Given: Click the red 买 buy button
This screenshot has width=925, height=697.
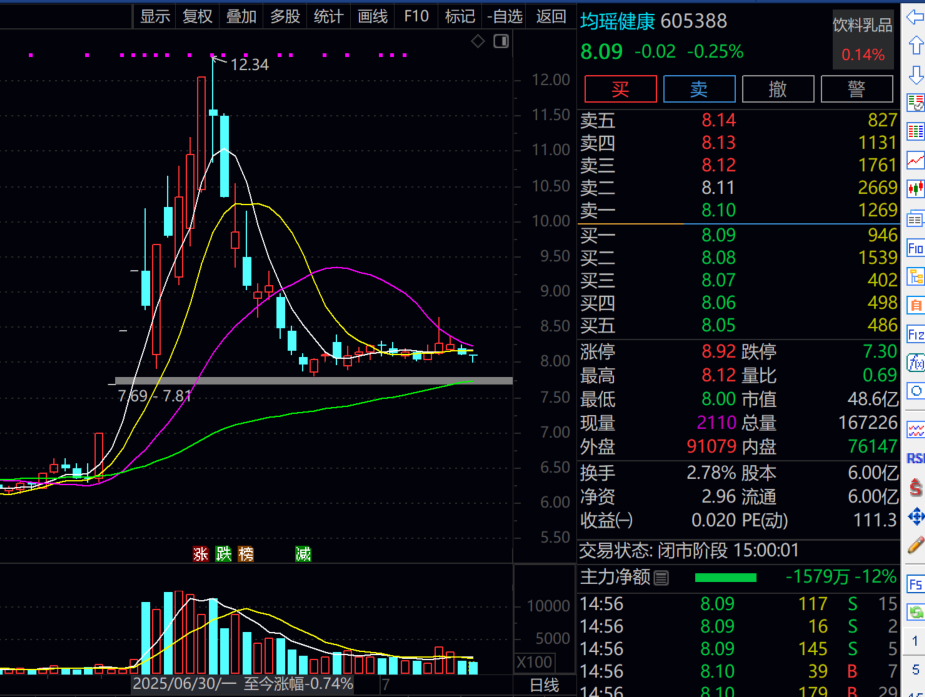Looking at the screenshot, I should coord(621,89).
